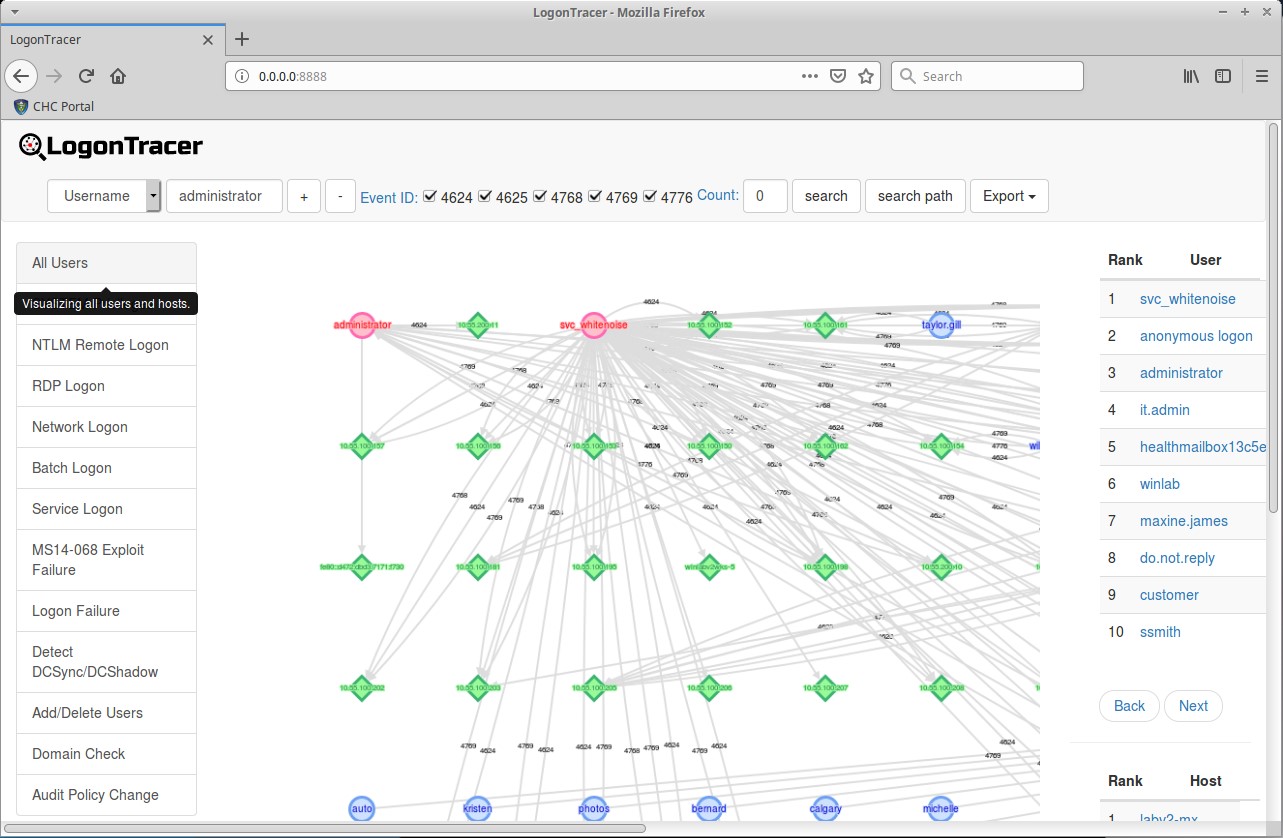The height and width of the screenshot is (838, 1283).
Task: Open the address bar page actions menu
Action: pos(810,76)
